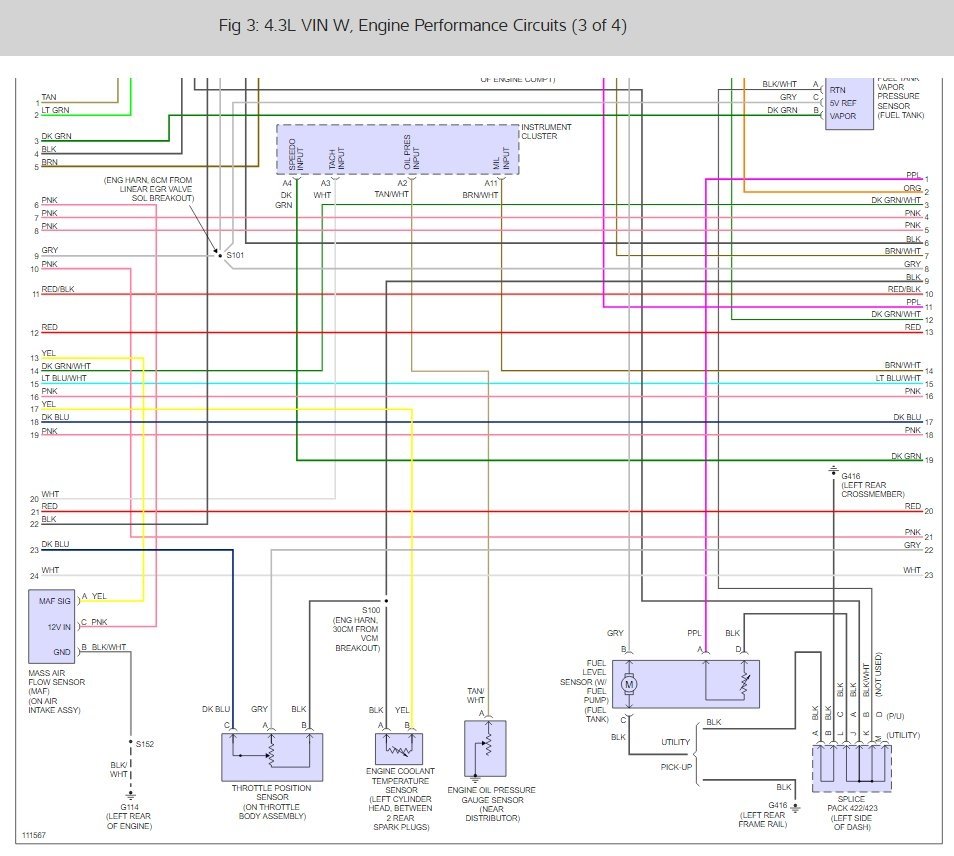This screenshot has width=954, height=856.
Task: Click the TAN wire label at pin 1
Action: [49, 97]
